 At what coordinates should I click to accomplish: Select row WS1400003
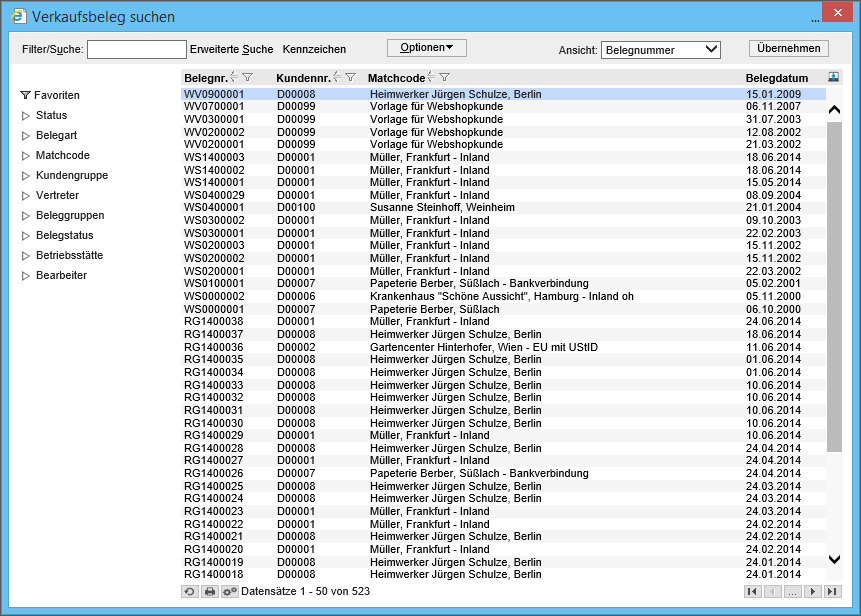(x=504, y=157)
